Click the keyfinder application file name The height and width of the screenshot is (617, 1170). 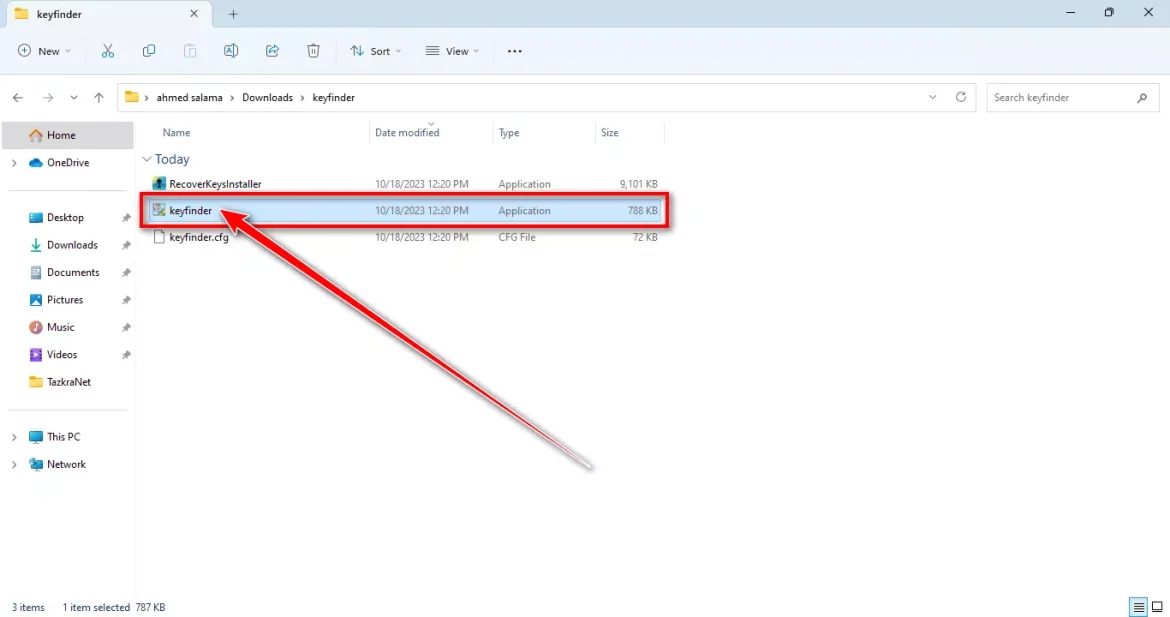coord(190,210)
